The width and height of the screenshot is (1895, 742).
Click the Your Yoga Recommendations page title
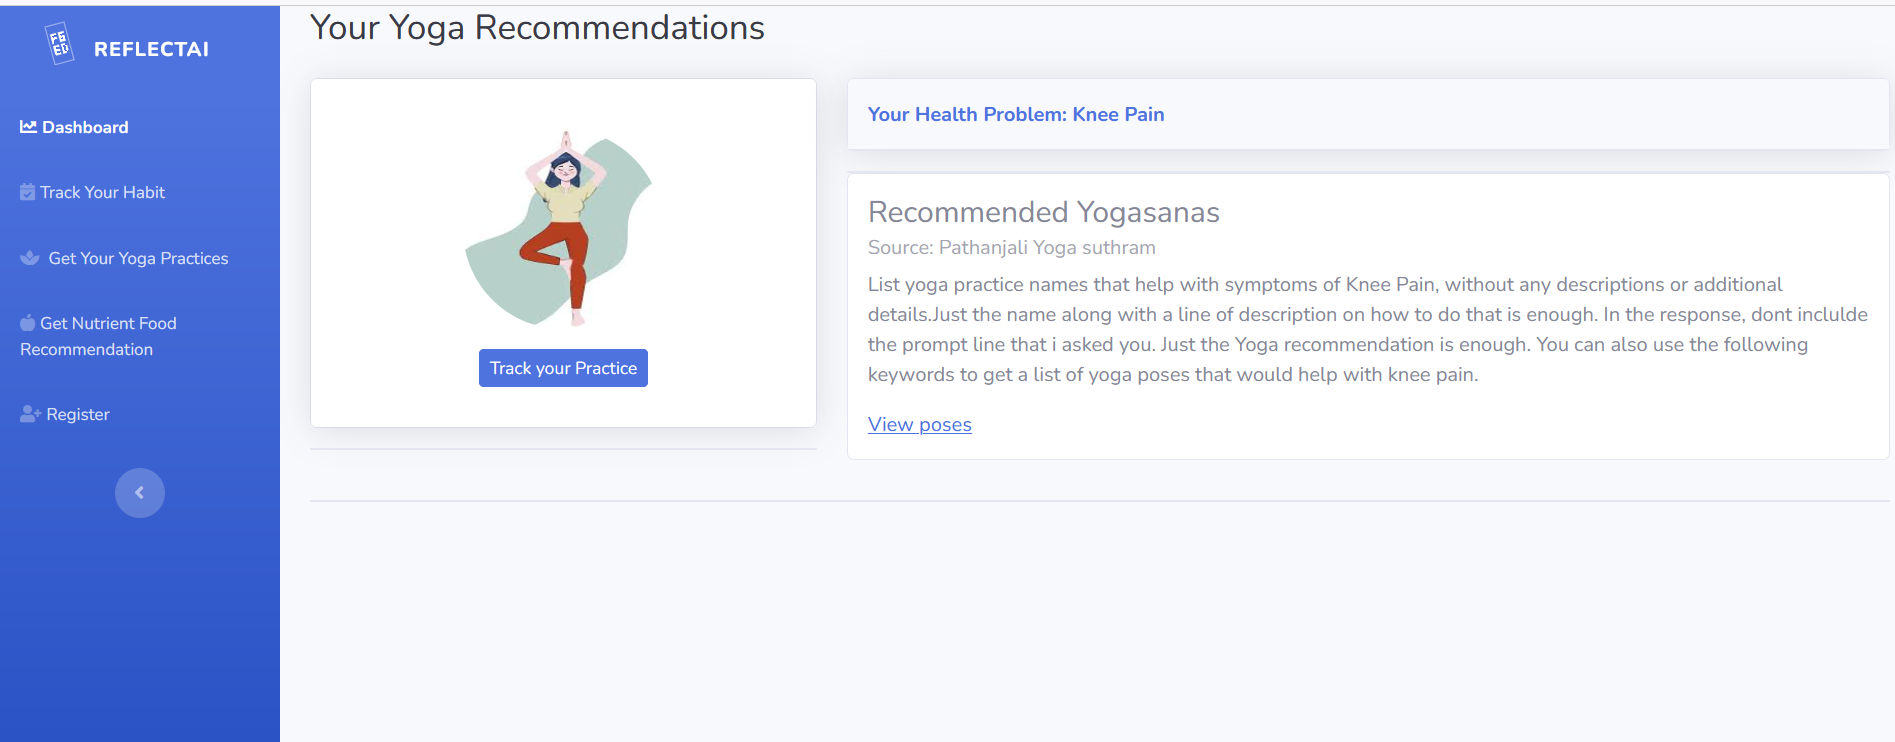pyautogui.click(x=537, y=28)
